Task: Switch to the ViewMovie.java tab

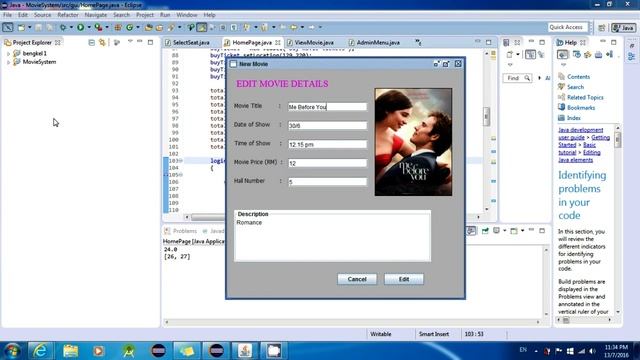Action: pos(314,42)
